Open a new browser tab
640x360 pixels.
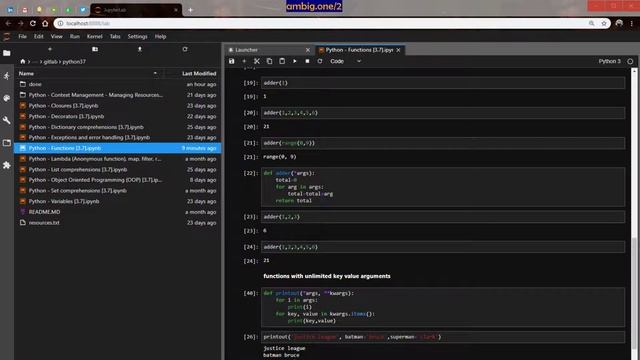click(x=190, y=10)
